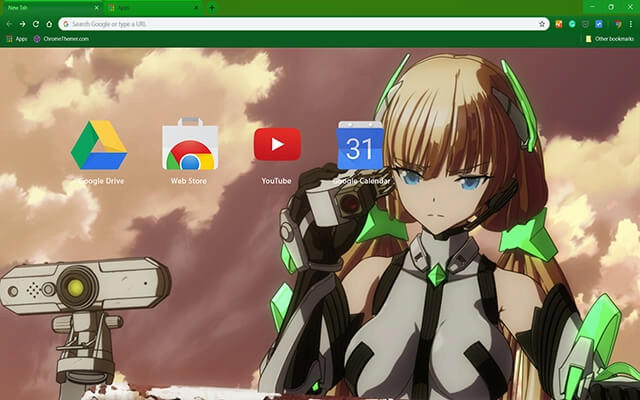640x400 pixels.
Task: Switch to the Apps tab
Action: (x=153, y=8)
